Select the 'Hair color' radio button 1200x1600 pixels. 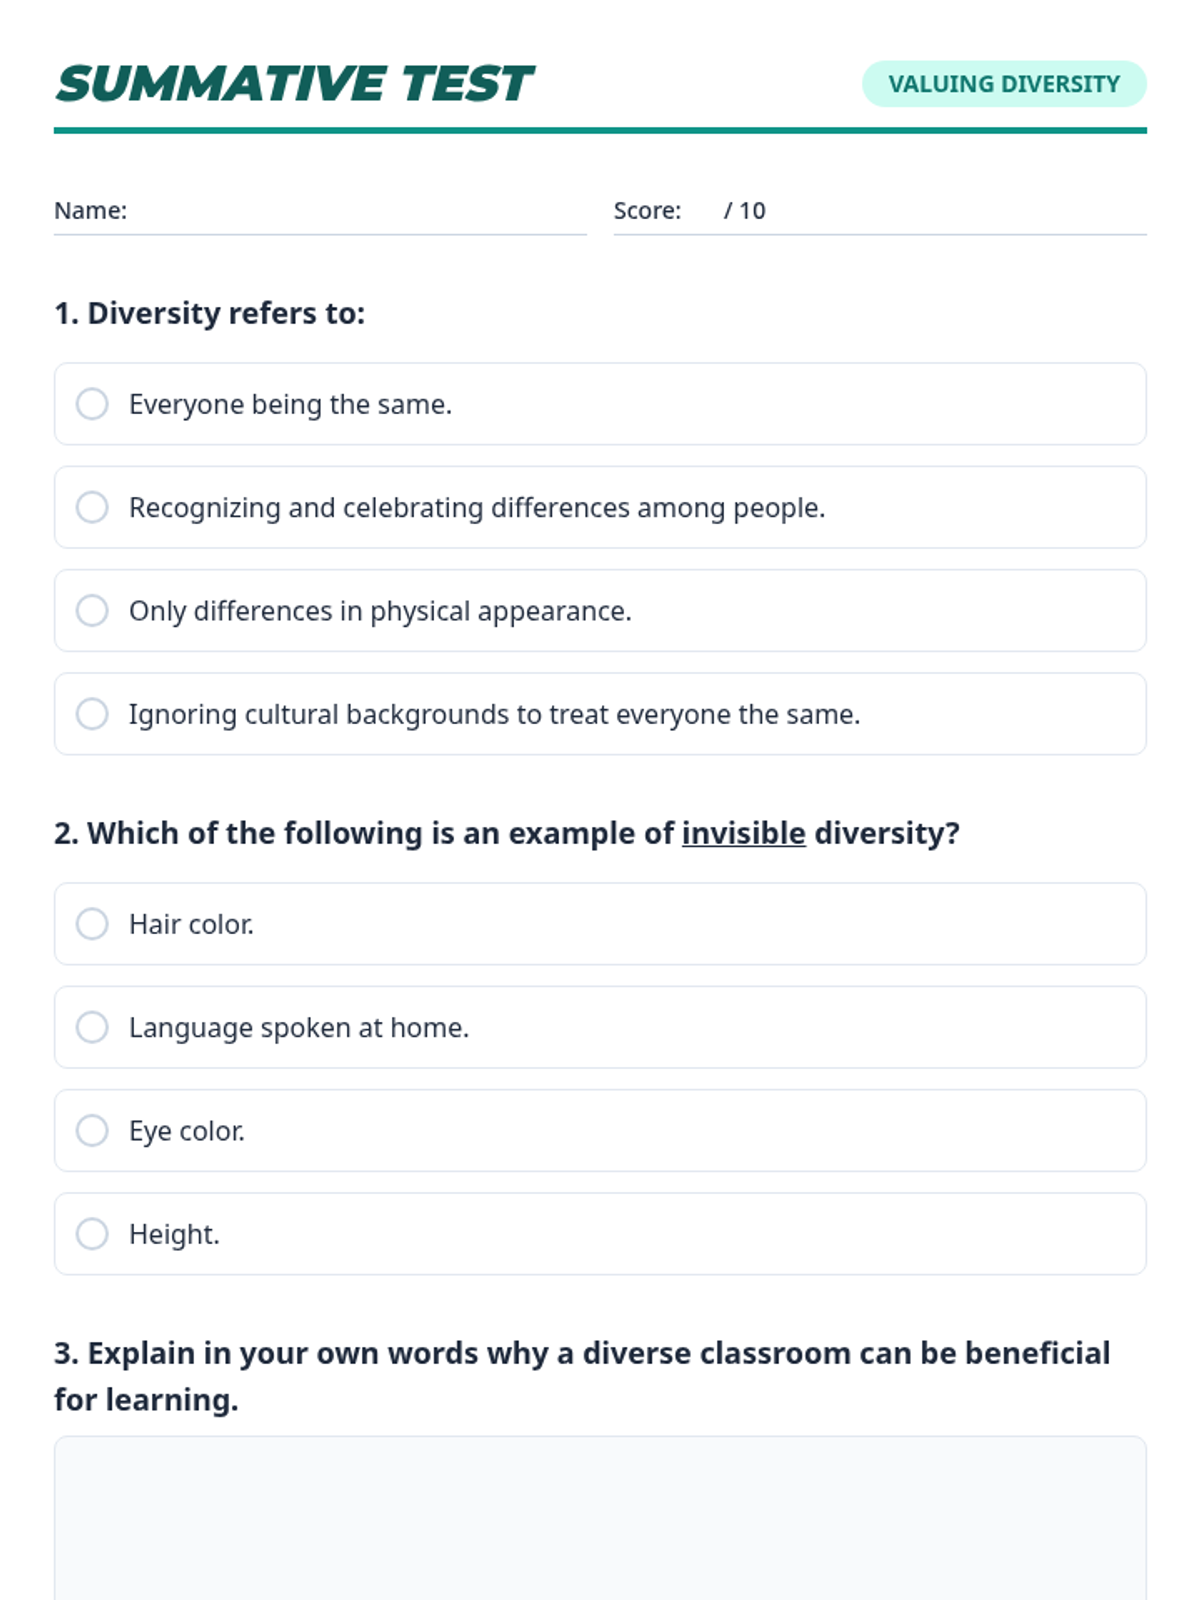click(92, 924)
